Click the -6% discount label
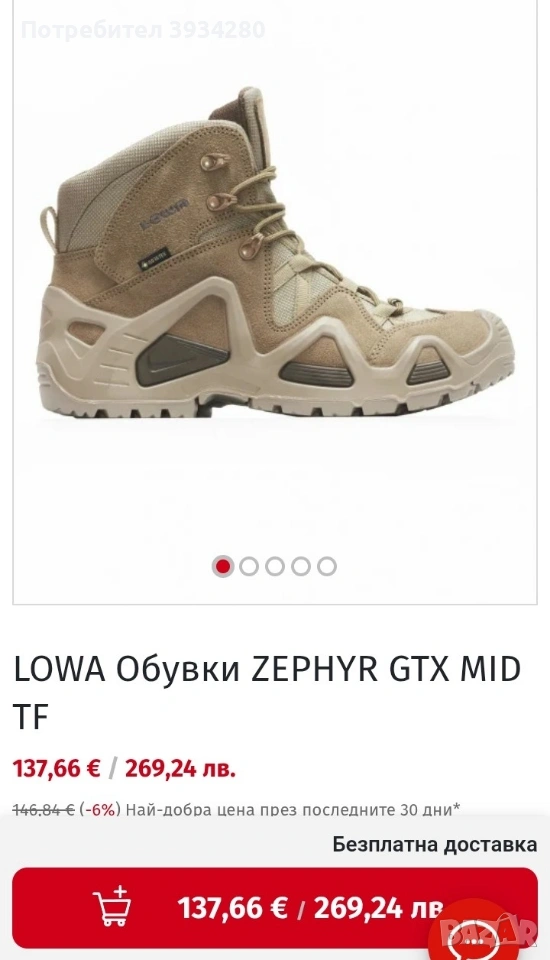550x960 pixels. pos(100,809)
